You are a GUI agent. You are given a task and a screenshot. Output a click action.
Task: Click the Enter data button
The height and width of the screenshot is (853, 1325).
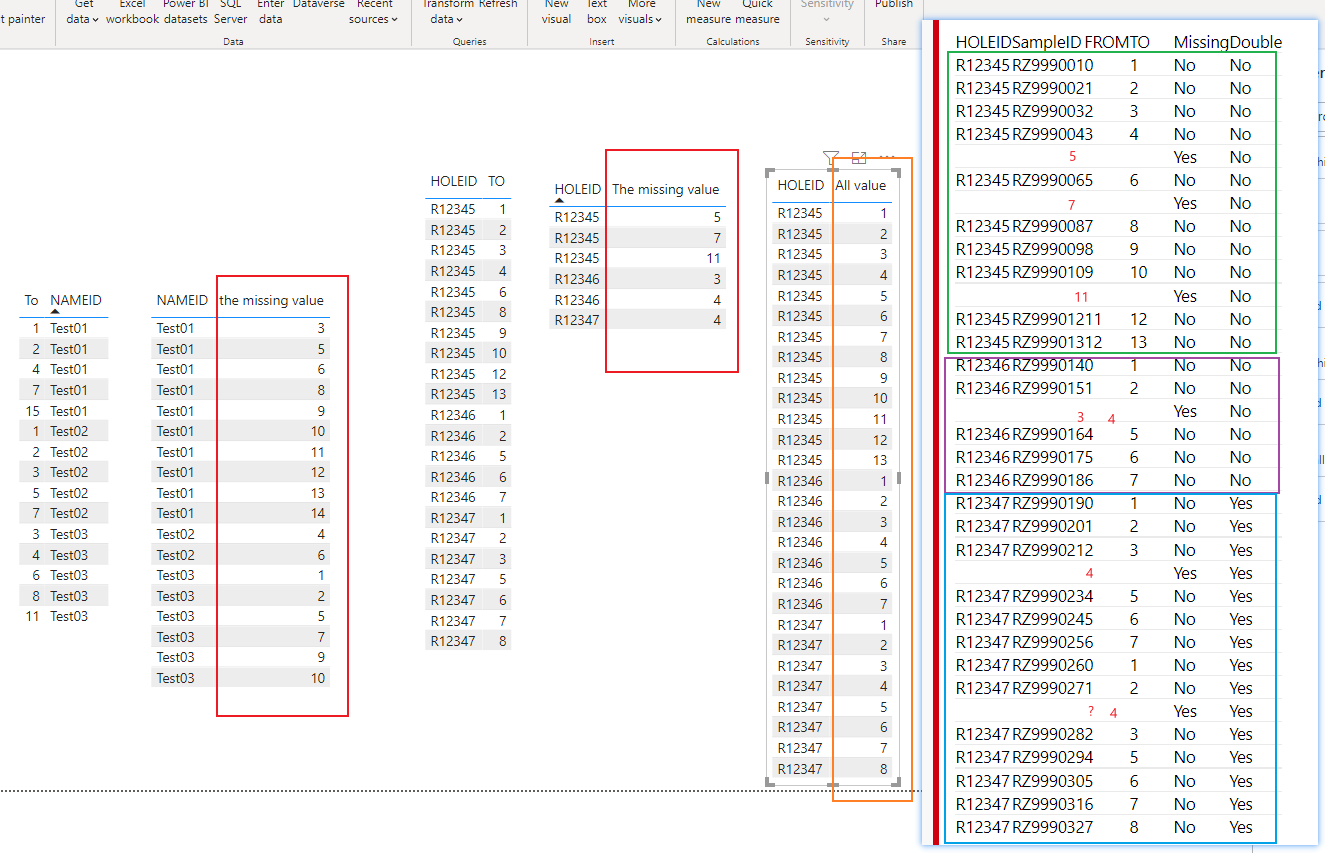point(270,12)
